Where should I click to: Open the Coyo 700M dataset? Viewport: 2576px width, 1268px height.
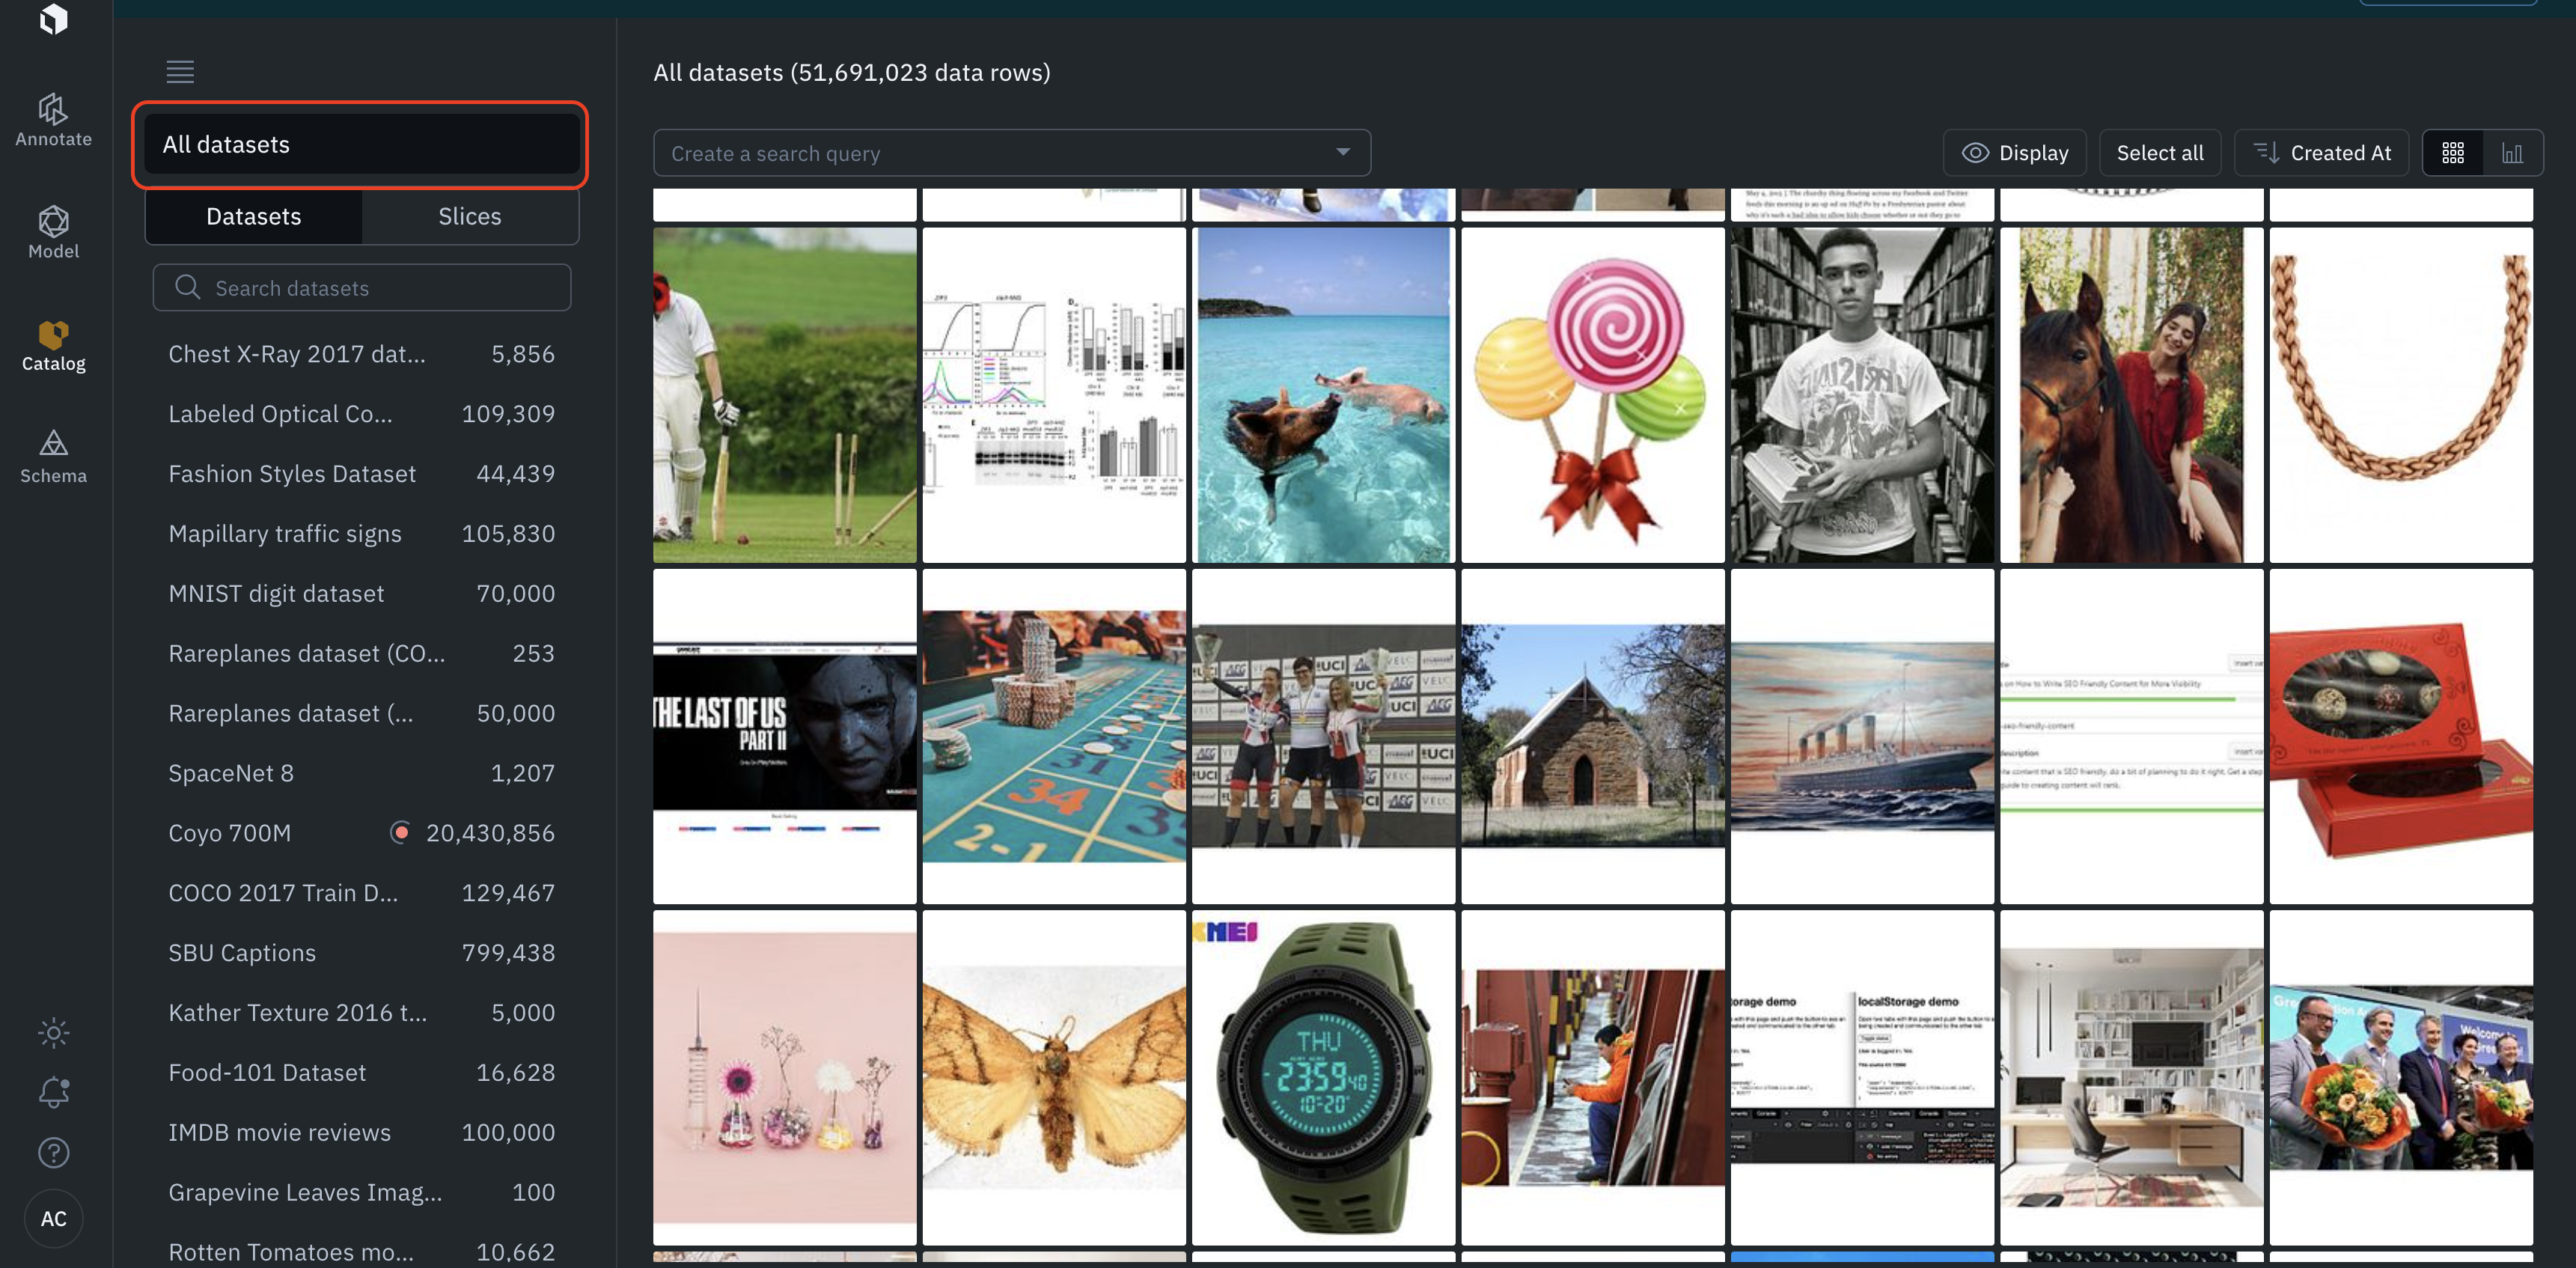[230, 832]
